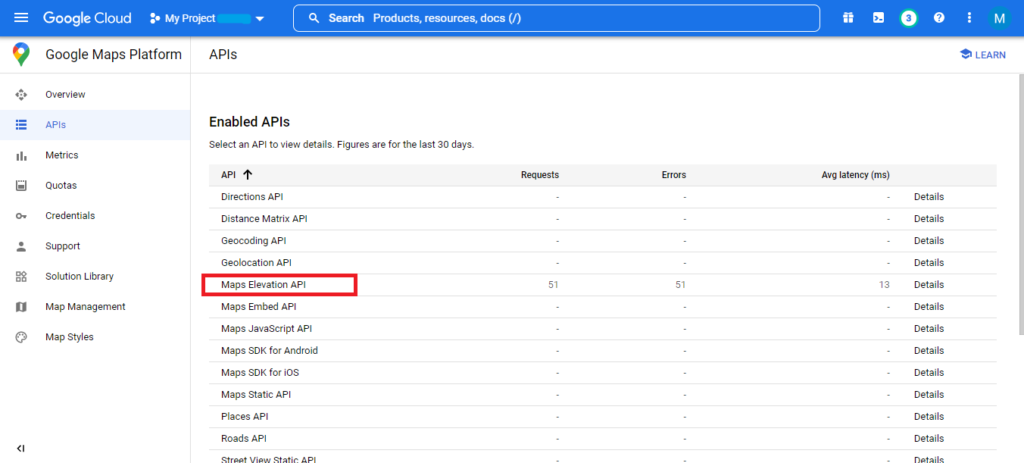This screenshot has width=1024, height=463.
Task: Open Details for Geocoding API
Action: (x=929, y=241)
